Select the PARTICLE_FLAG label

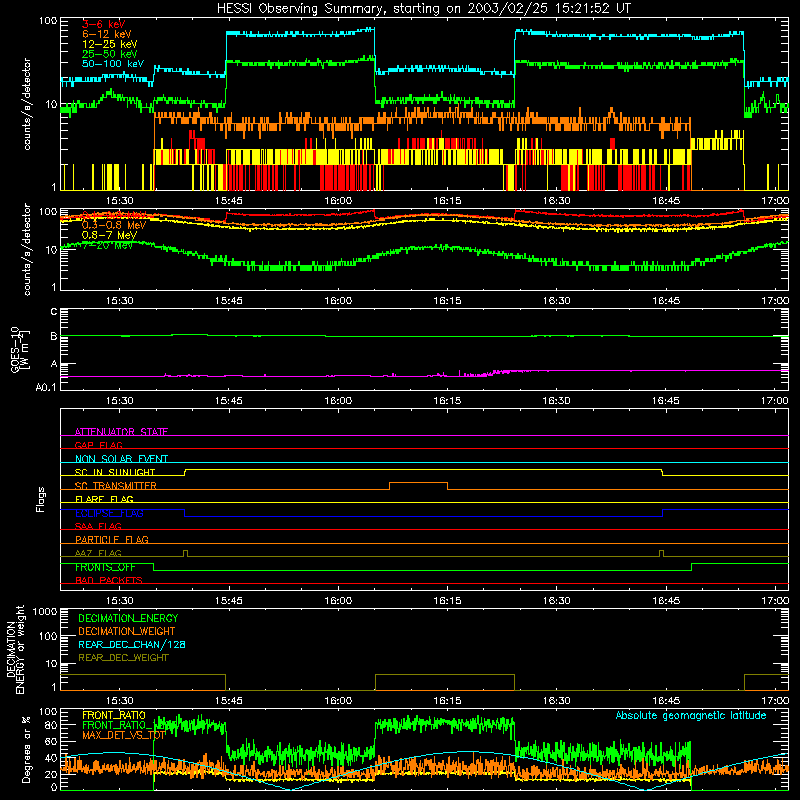(x=112, y=539)
